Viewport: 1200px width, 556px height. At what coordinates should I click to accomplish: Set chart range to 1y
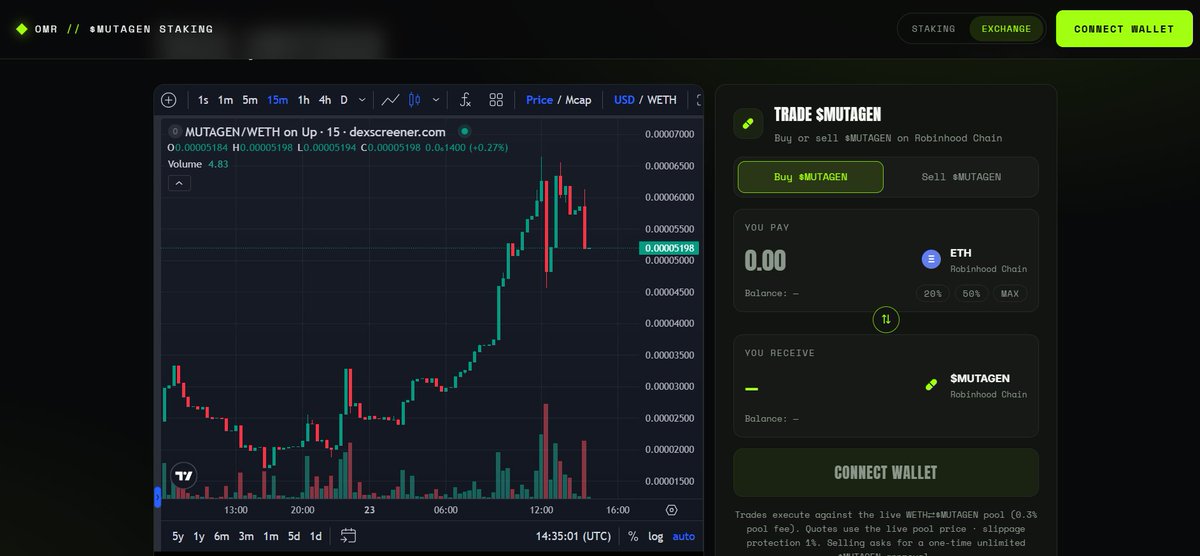click(x=199, y=536)
